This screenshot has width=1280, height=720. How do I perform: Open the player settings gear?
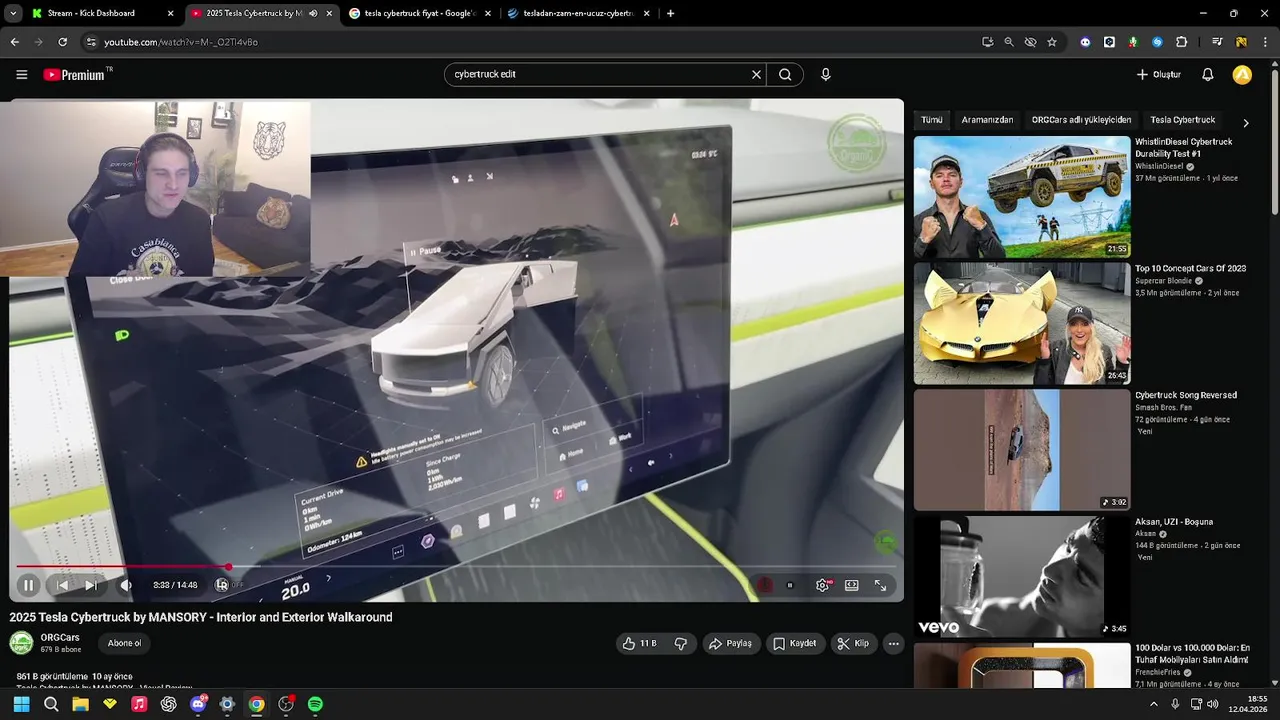click(x=823, y=585)
